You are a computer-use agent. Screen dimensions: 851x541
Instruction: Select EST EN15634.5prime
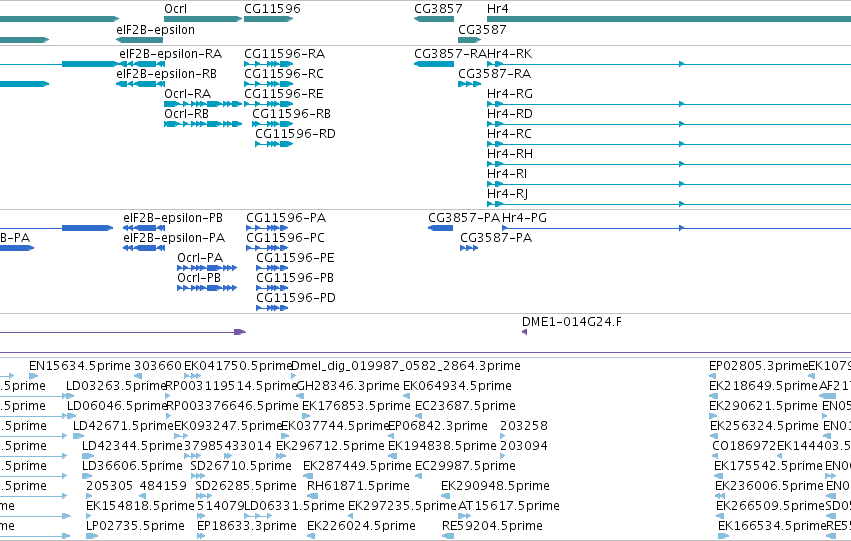coord(80,366)
